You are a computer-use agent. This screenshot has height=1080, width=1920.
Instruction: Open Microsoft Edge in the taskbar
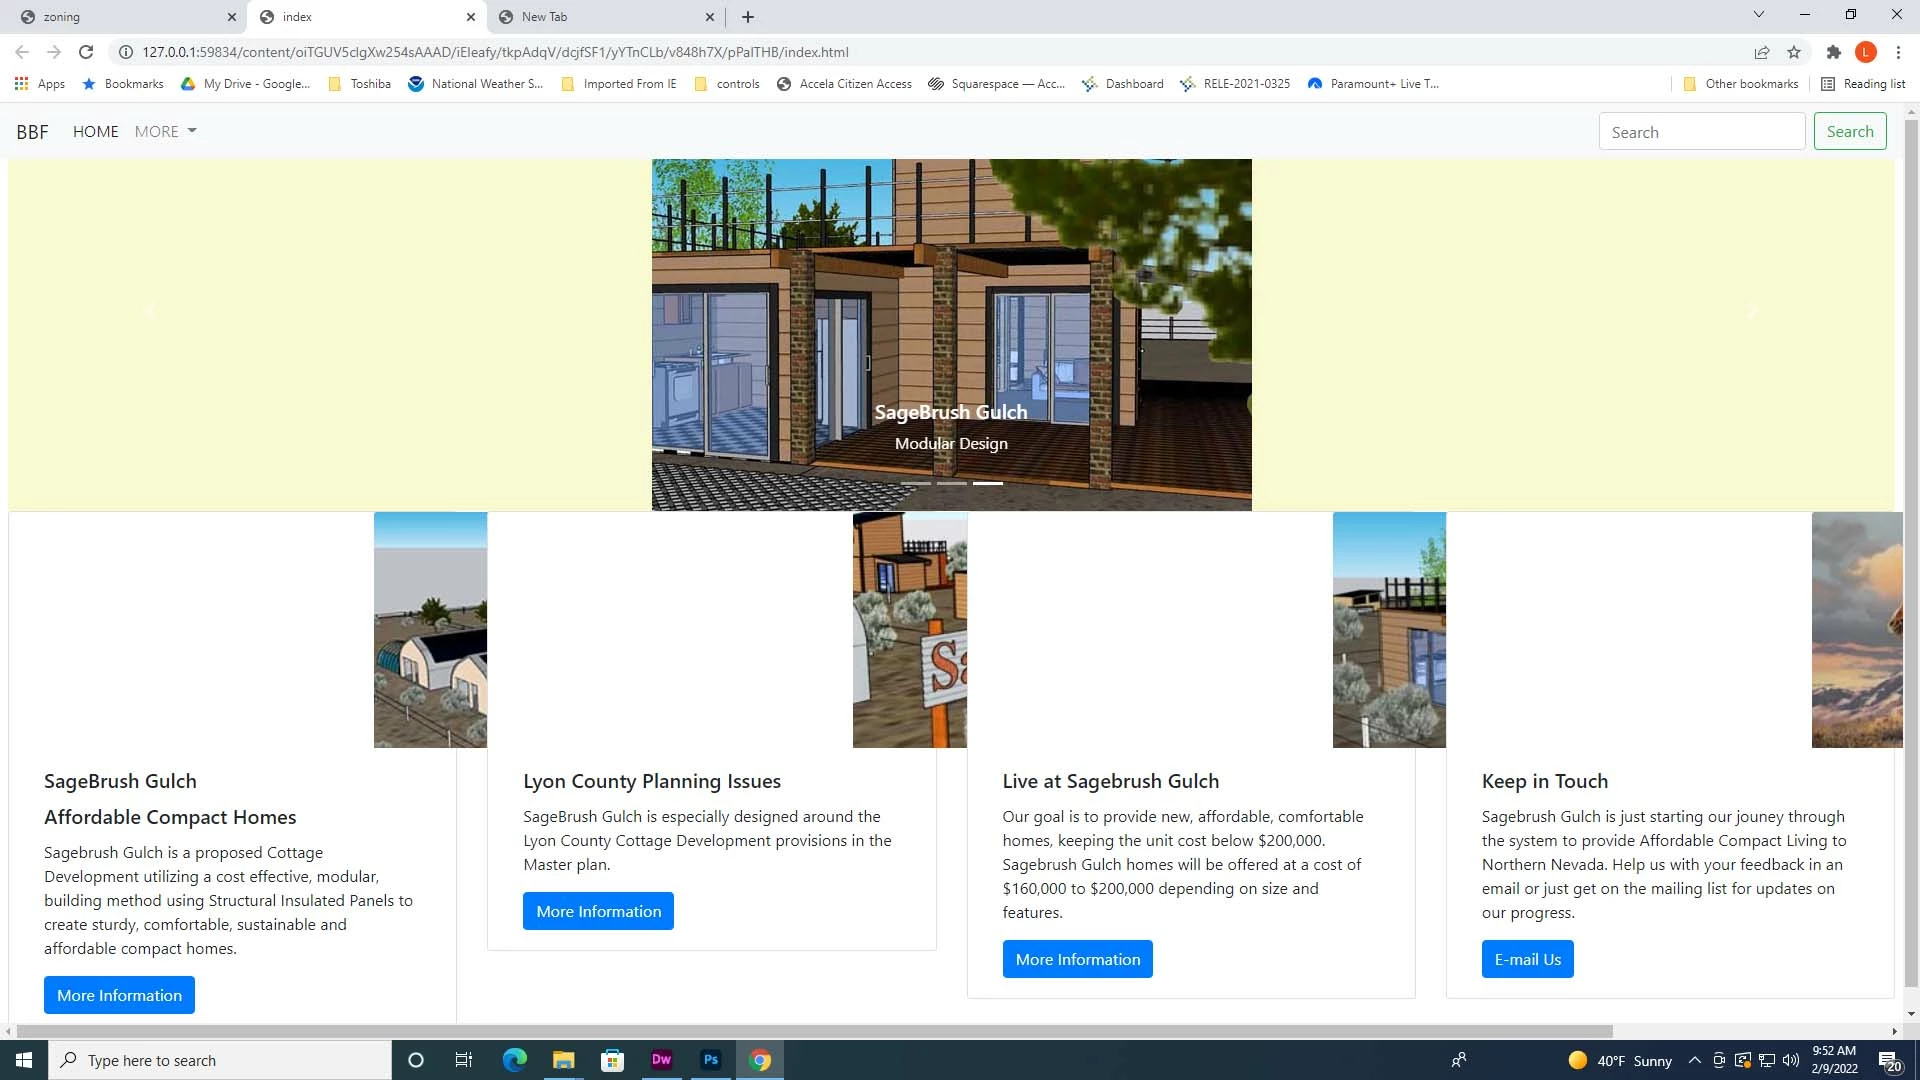click(x=514, y=1060)
